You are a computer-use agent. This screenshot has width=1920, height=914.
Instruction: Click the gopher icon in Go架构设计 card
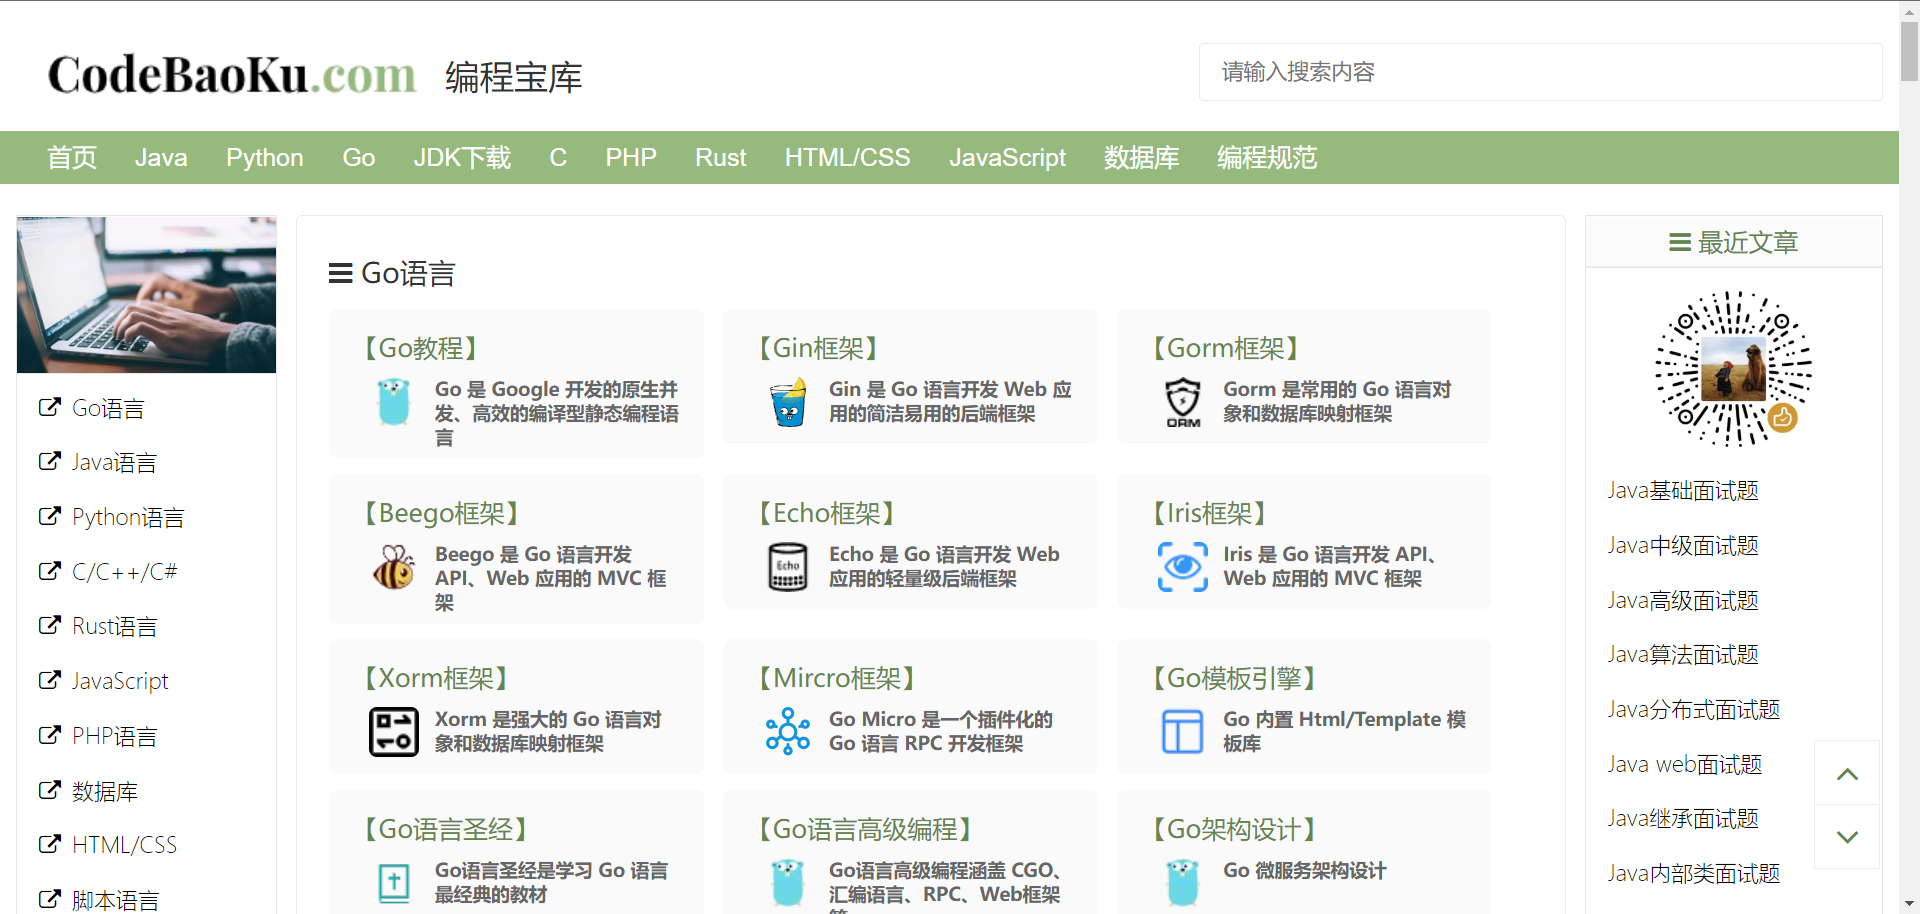coord(1183,883)
